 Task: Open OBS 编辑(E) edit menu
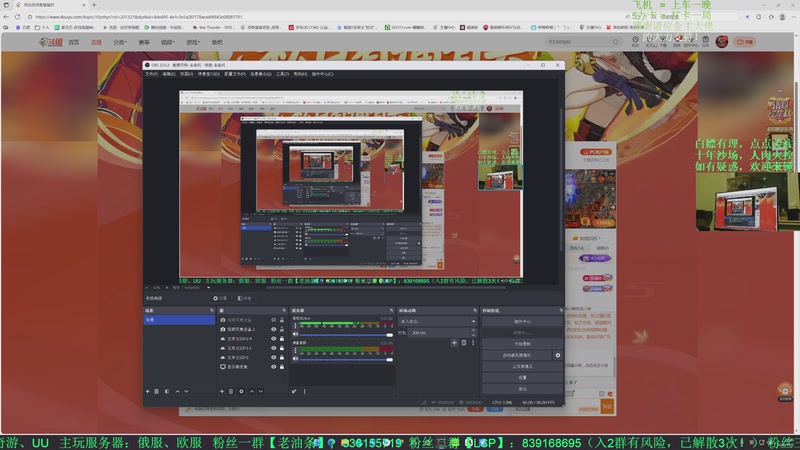pos(169,74)
